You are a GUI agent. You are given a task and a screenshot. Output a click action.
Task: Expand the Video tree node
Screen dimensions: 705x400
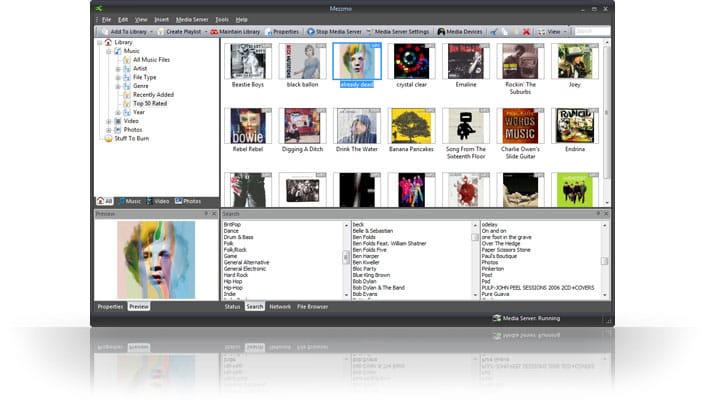tap(108, 121)
